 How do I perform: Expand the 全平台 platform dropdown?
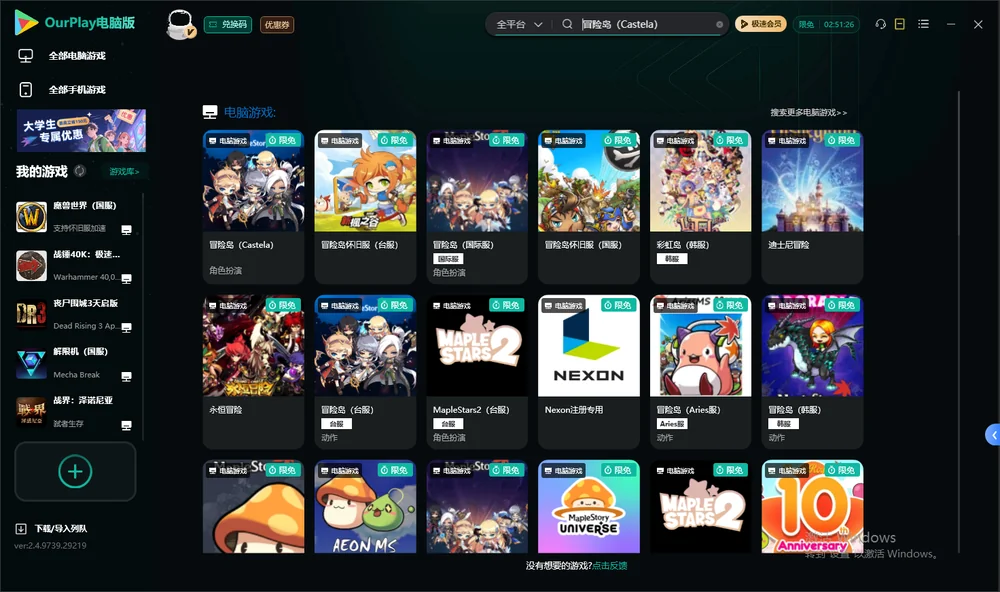[518, 24]
